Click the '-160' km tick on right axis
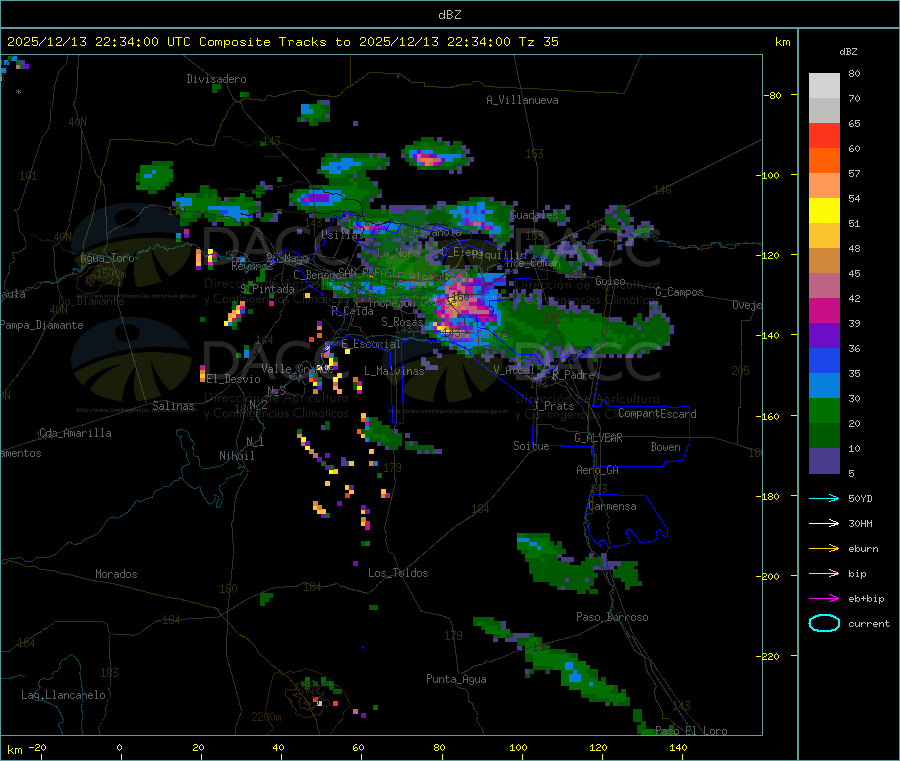 coord(770,417)
